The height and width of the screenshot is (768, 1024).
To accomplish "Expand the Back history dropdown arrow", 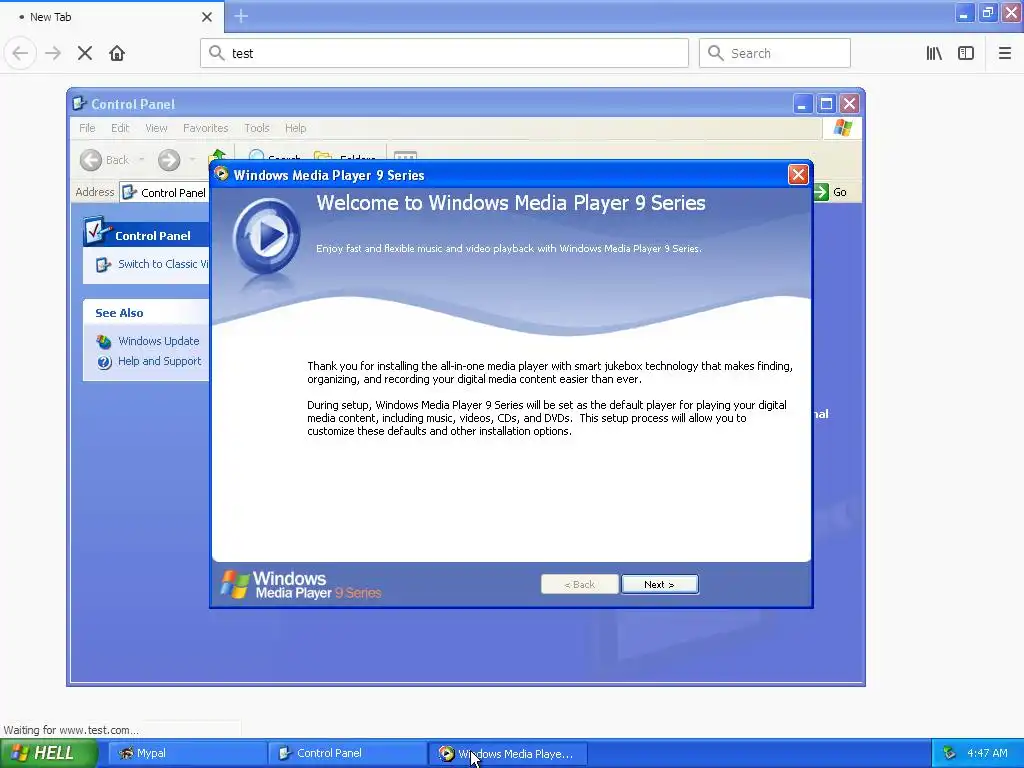I will click(x=141, y=160).
